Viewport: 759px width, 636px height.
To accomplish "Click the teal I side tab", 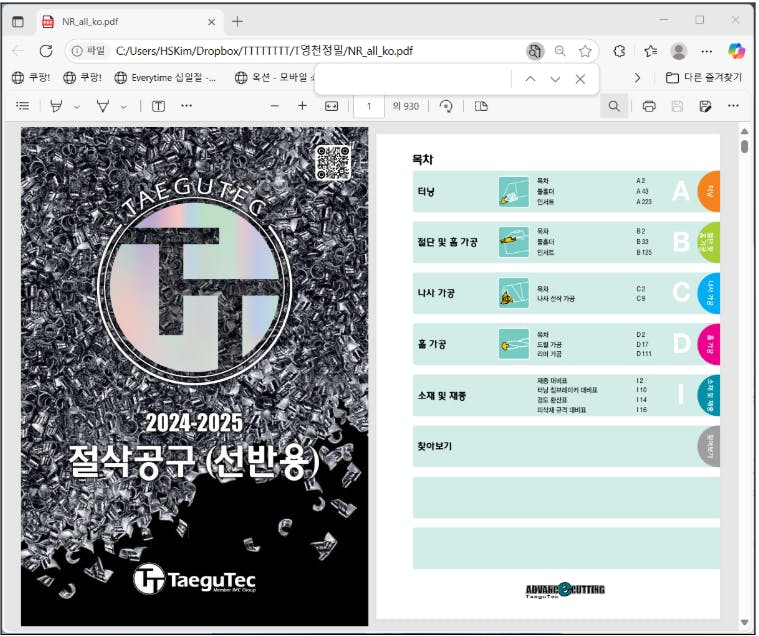I will pyautogui.click(x=709, y=395).
